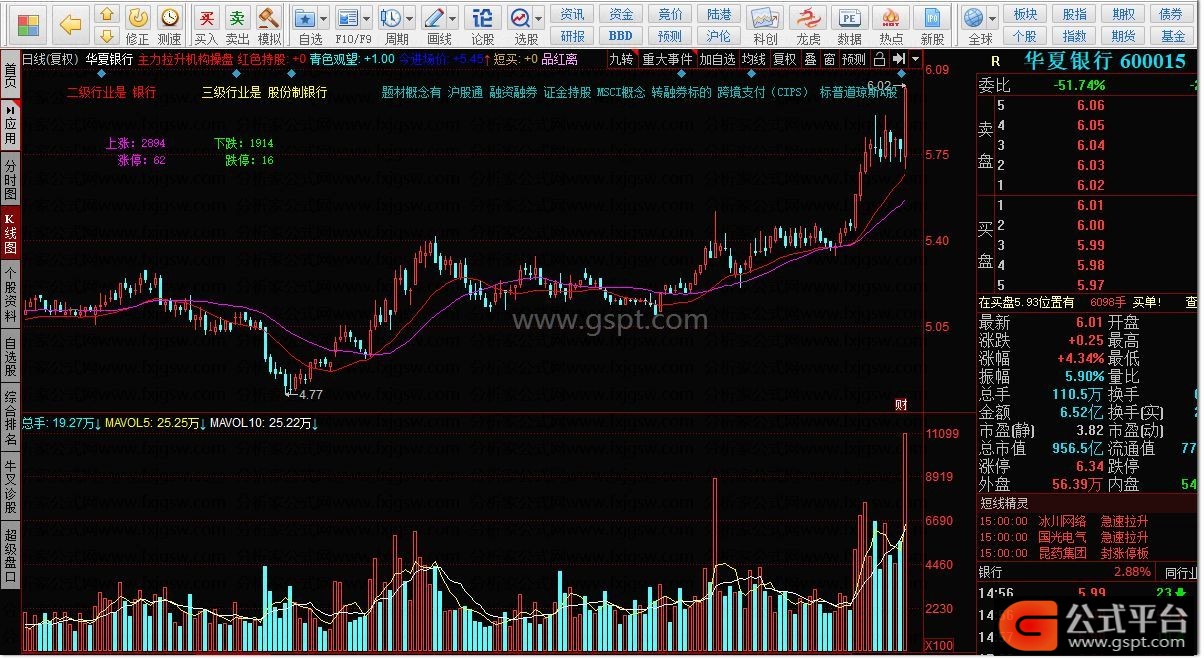Click the 基金 funds button

[x=1172, y=36]
